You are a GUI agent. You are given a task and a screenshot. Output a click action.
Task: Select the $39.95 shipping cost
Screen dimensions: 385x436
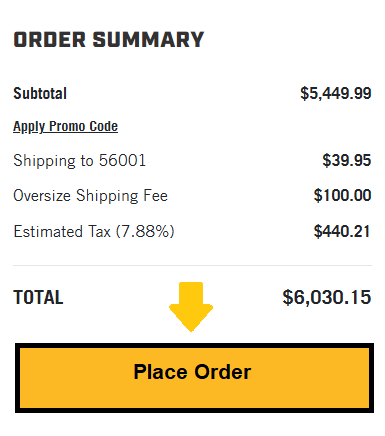click(347, 160)
